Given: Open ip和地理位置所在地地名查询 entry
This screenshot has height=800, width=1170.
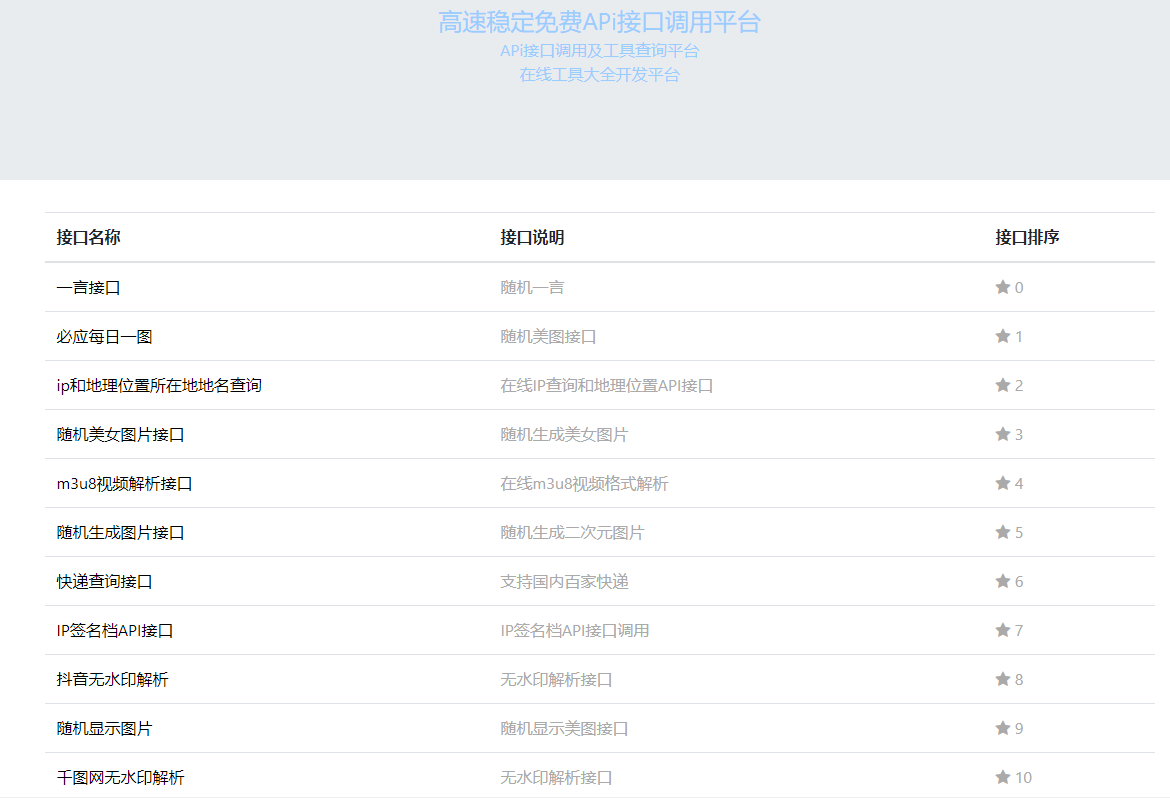Looking at the screenshot, I should (159, 385).
